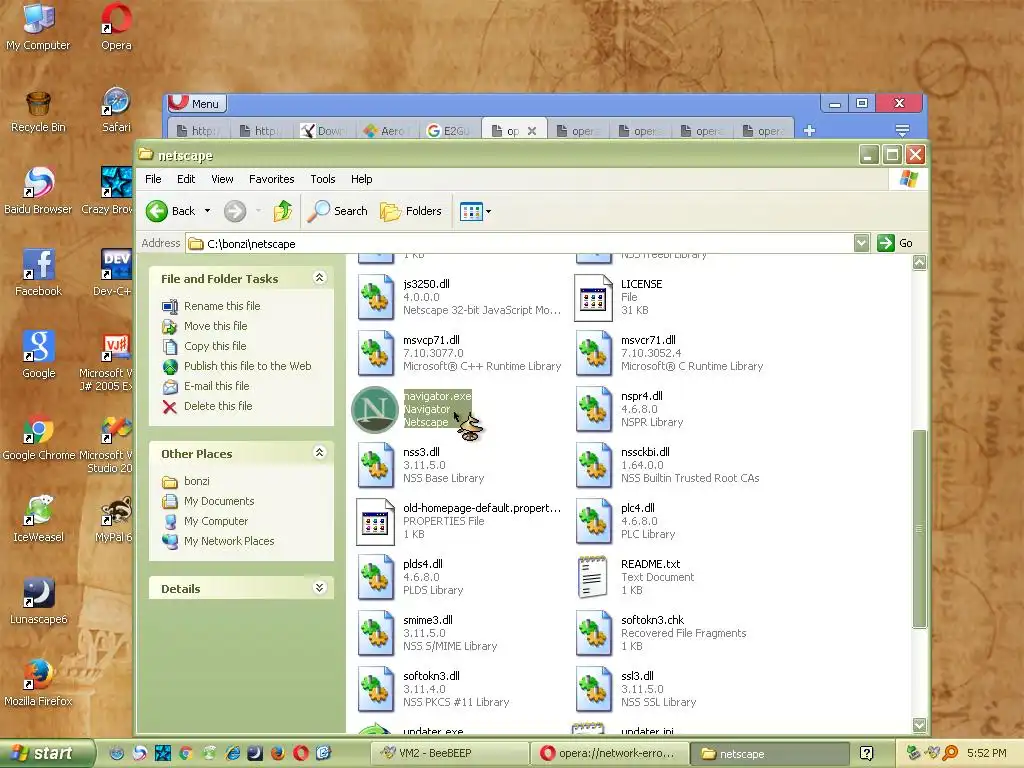Click the scroll up arrow in file list

pos(920,263)
